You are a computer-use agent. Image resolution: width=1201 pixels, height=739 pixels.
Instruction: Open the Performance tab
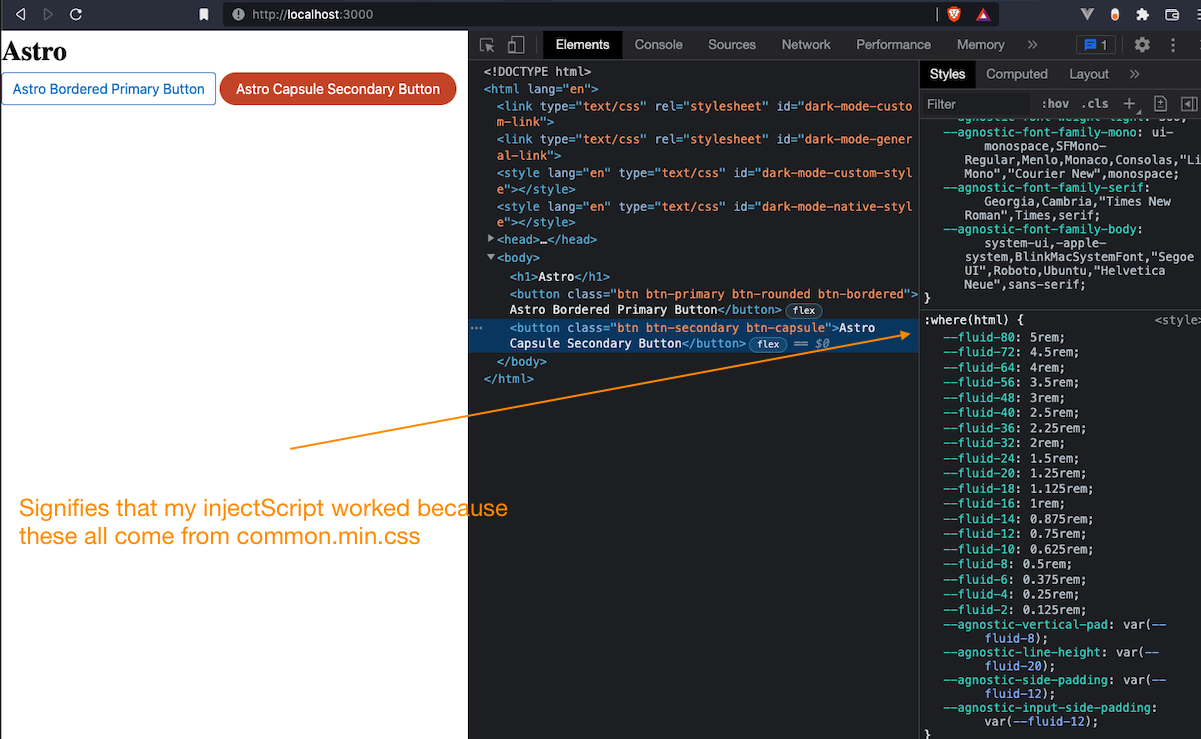click(893, 44)
